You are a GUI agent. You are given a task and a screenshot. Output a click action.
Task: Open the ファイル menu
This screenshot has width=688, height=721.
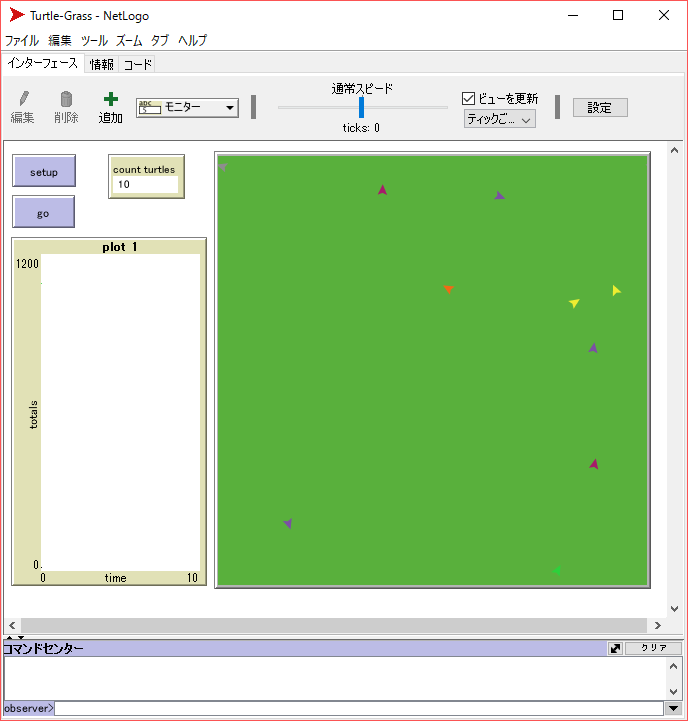22,41
